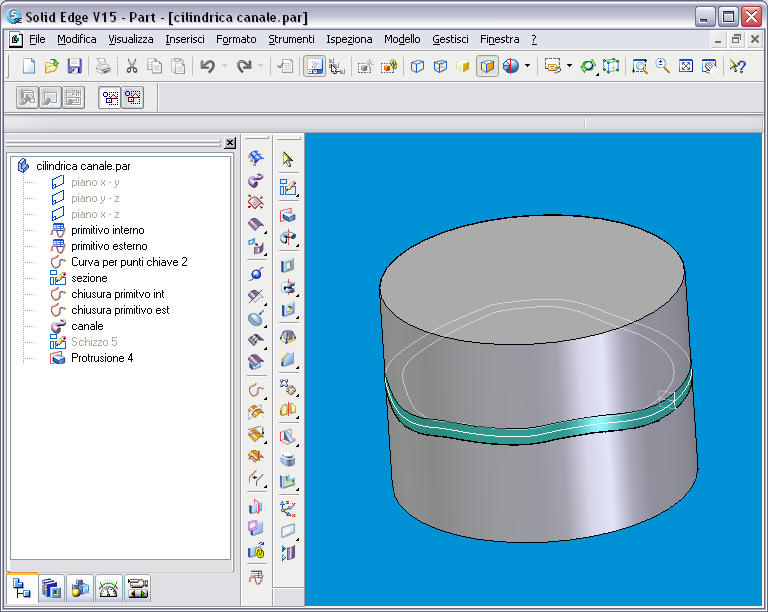The height and width of the screenshot is (612, 768).
Task: Open the Modello menu
Action: pyautogui.click(x=402, y=39)
